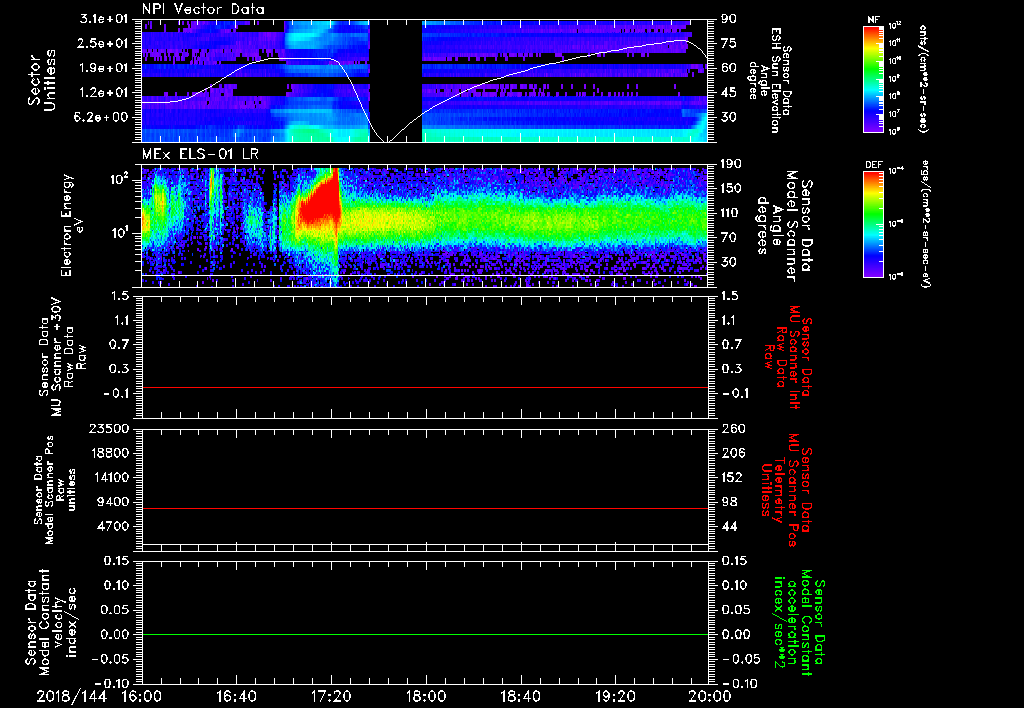Click the "90" sun elevation tick label
This screenshot has height=708, width=1024.
(728, 19)
